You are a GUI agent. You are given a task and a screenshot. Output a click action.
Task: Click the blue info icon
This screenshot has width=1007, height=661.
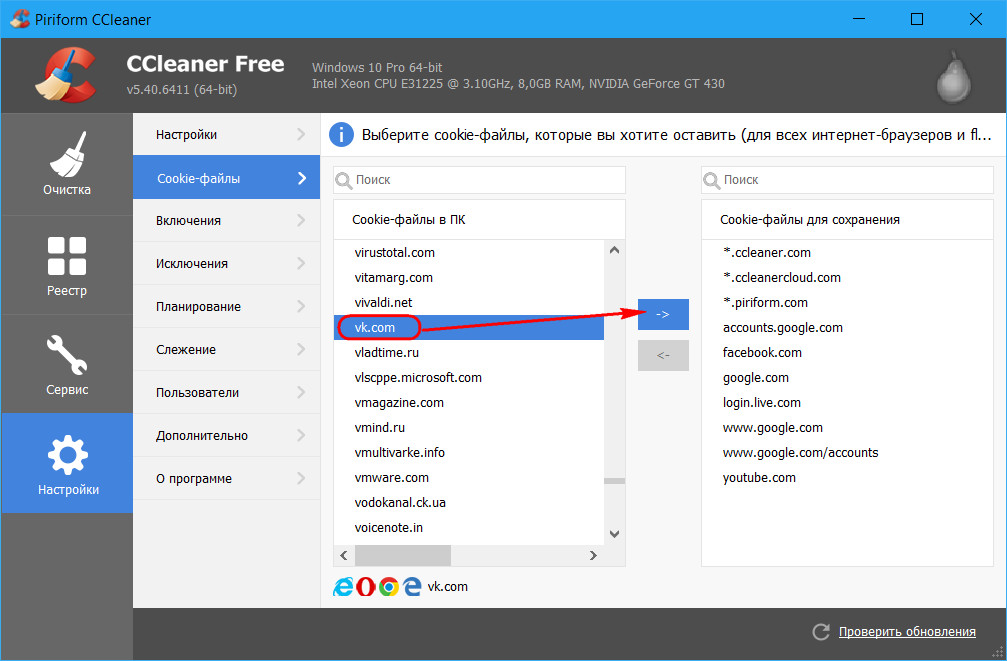[x=341, y=135]
